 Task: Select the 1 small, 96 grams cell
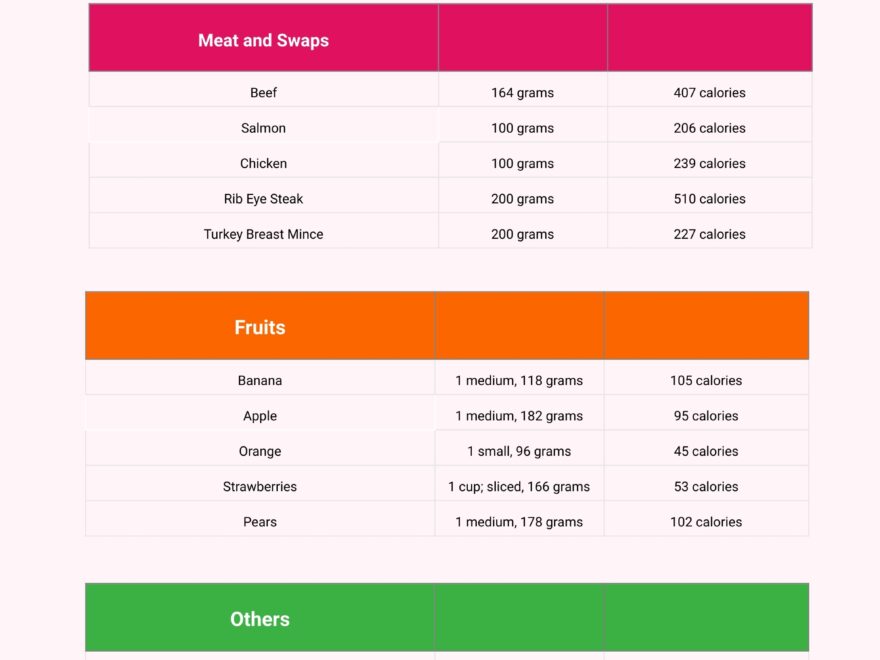(x=519, y=451)
